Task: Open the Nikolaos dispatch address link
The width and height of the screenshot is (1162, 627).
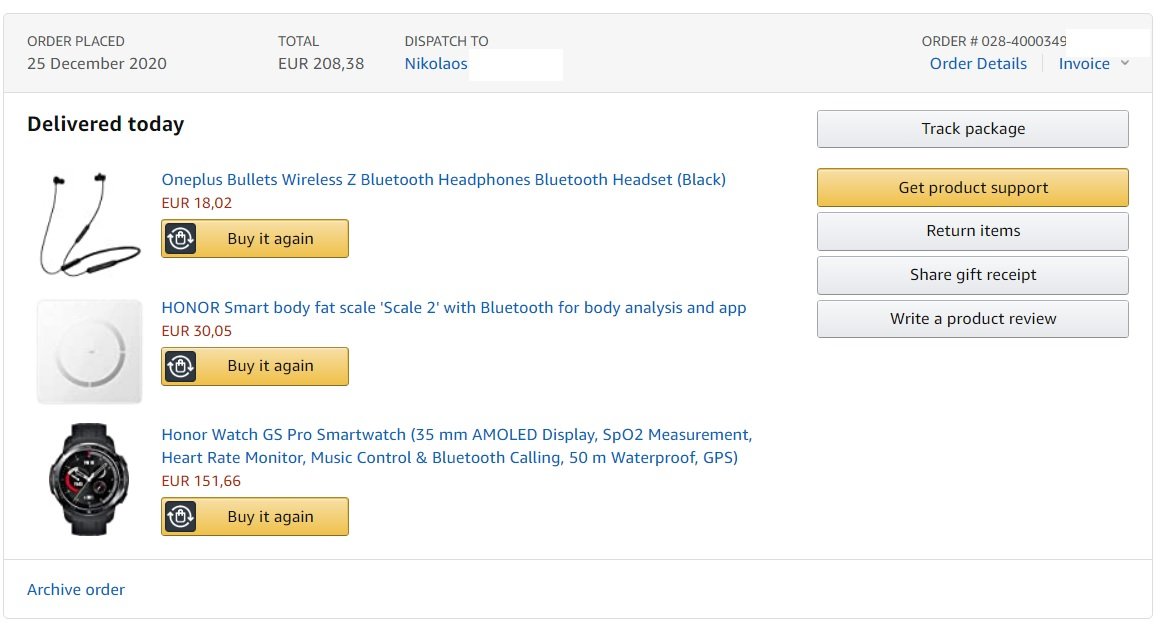Action: (x=436, y=64)
